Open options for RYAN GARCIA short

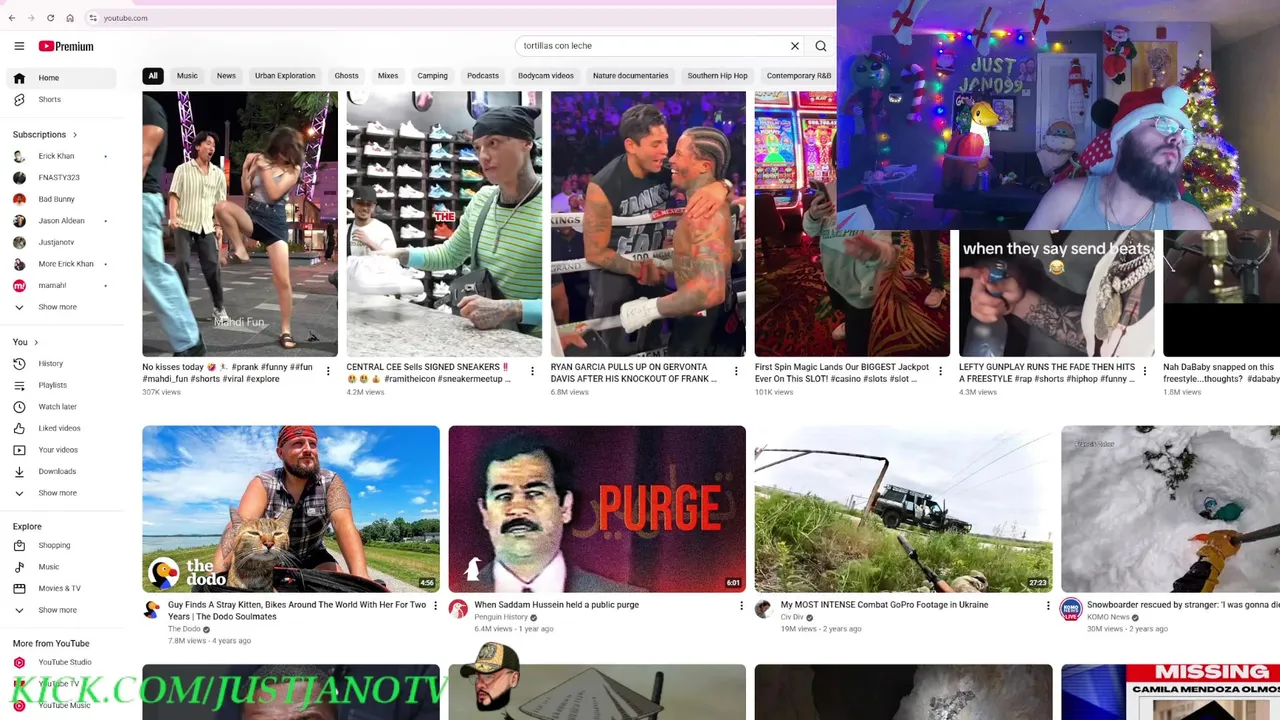pos(736,371)
